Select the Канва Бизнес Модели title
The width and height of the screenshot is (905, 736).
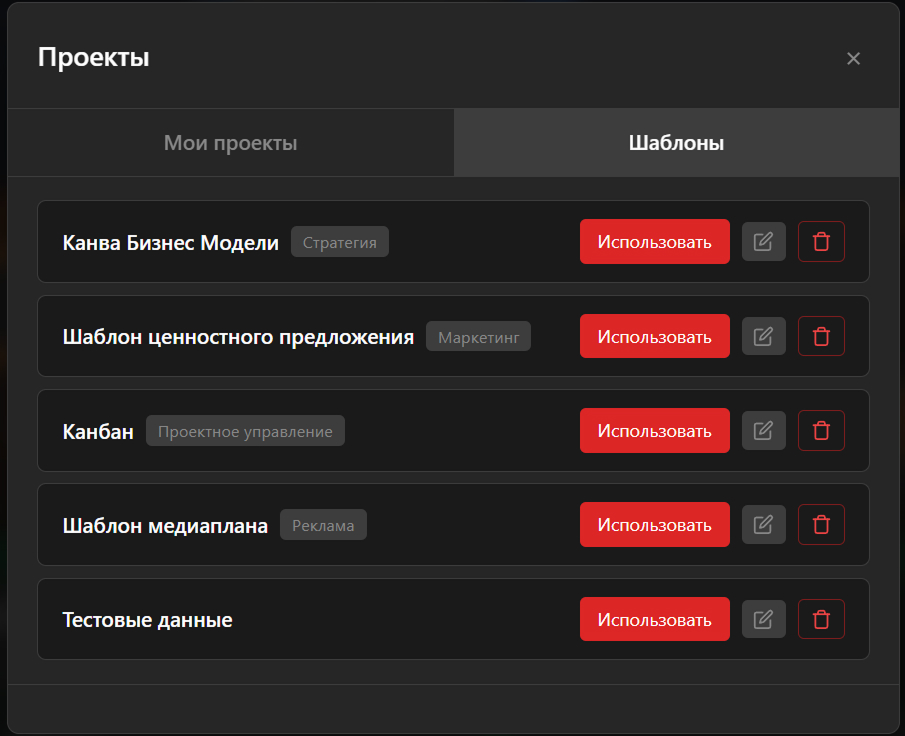(170, 242)
